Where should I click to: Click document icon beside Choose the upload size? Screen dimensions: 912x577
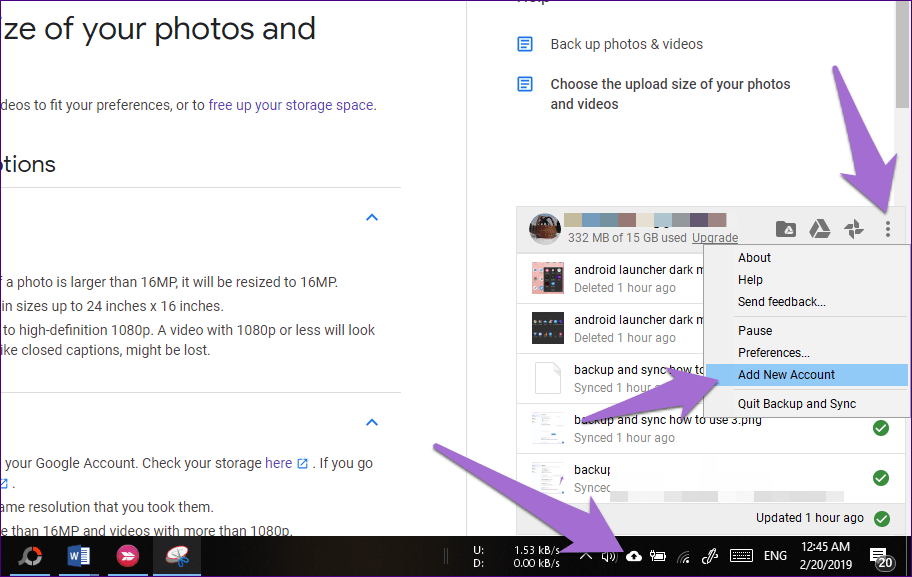[x=525, y=84]
